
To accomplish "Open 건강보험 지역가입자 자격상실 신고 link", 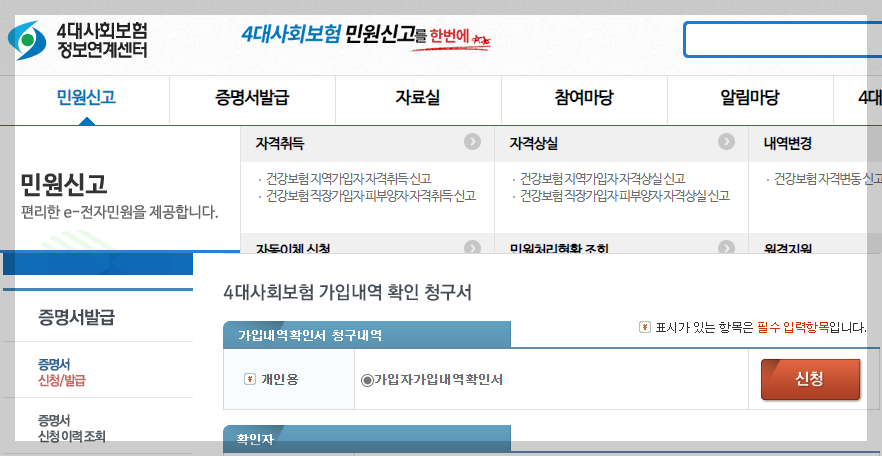I will [602, 179].
